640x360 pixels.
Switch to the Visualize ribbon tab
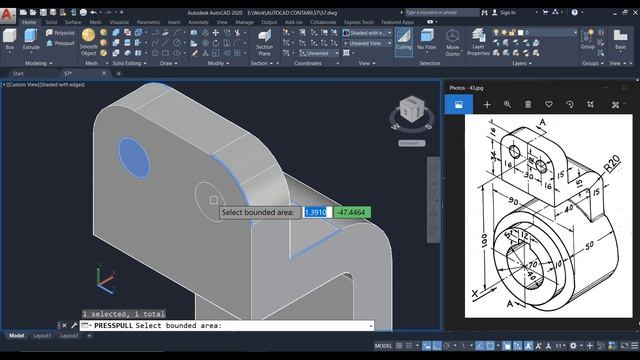119,22
